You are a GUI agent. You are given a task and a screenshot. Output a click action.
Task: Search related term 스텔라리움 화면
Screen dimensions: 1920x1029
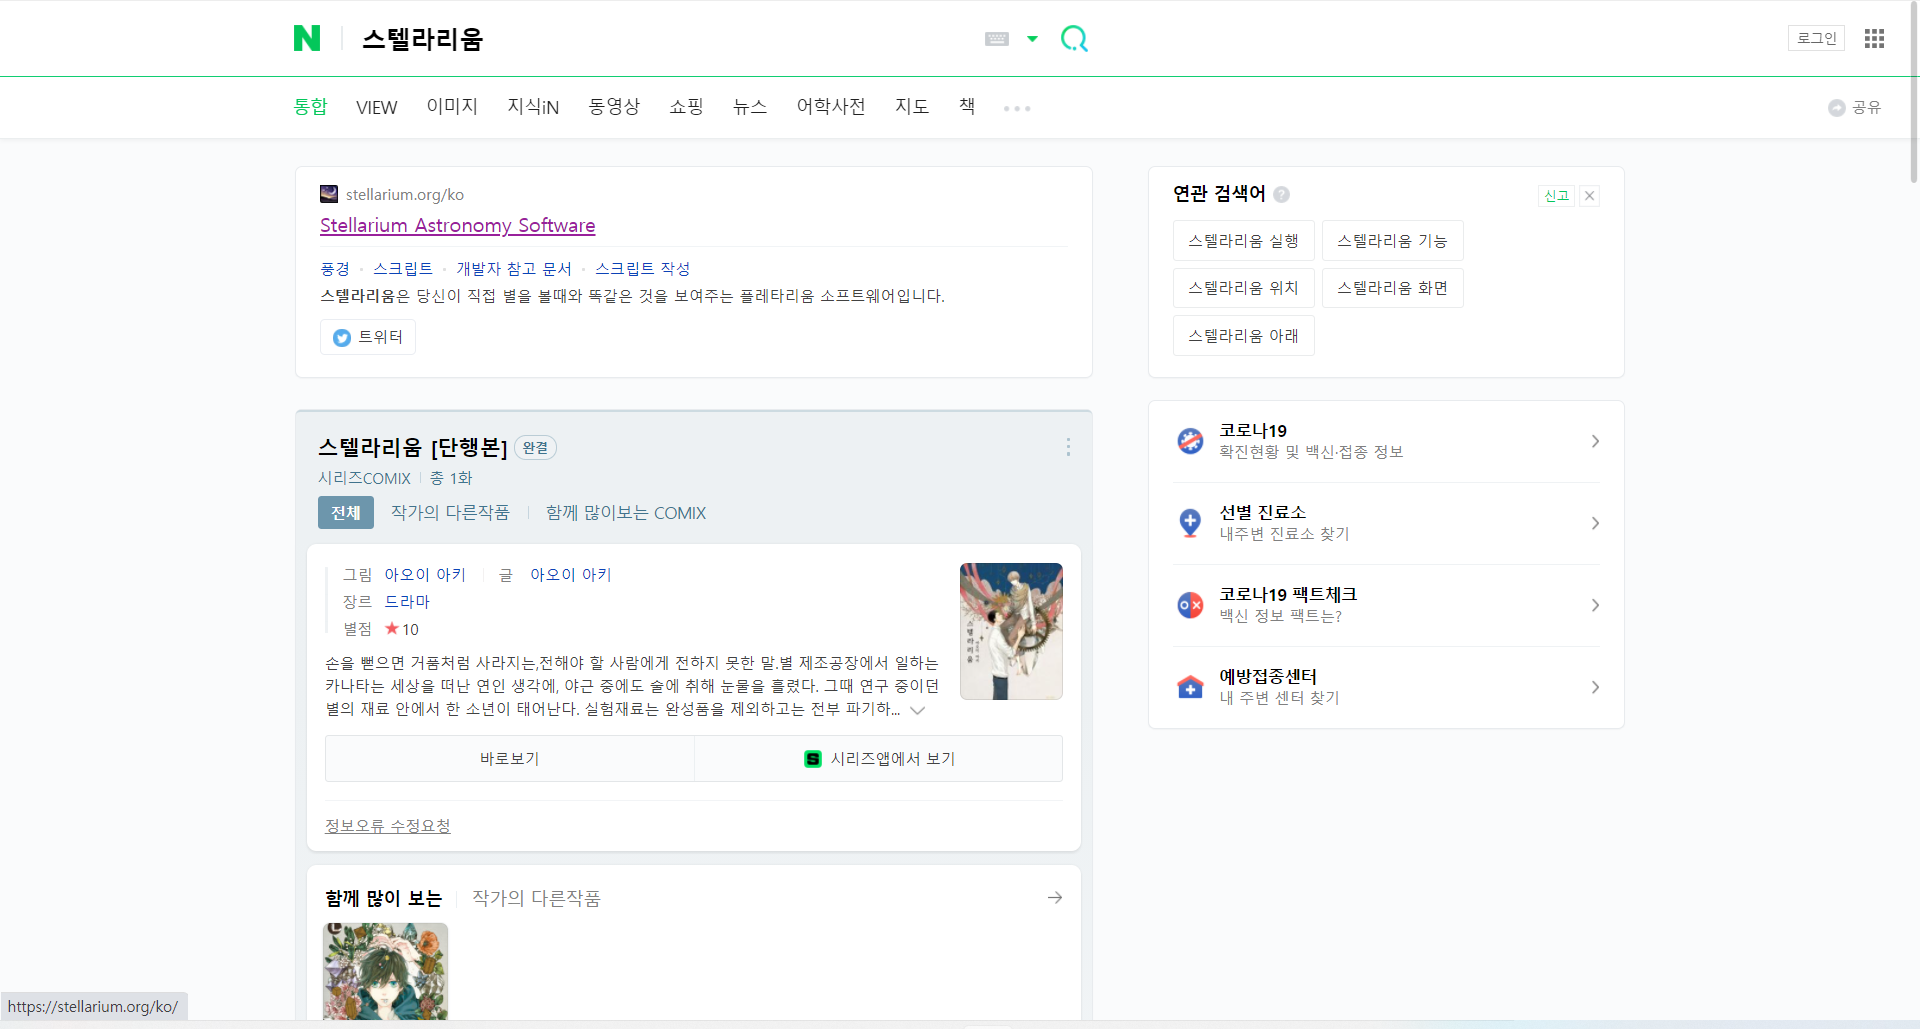pyautogui.click(x=1392, y=287)
